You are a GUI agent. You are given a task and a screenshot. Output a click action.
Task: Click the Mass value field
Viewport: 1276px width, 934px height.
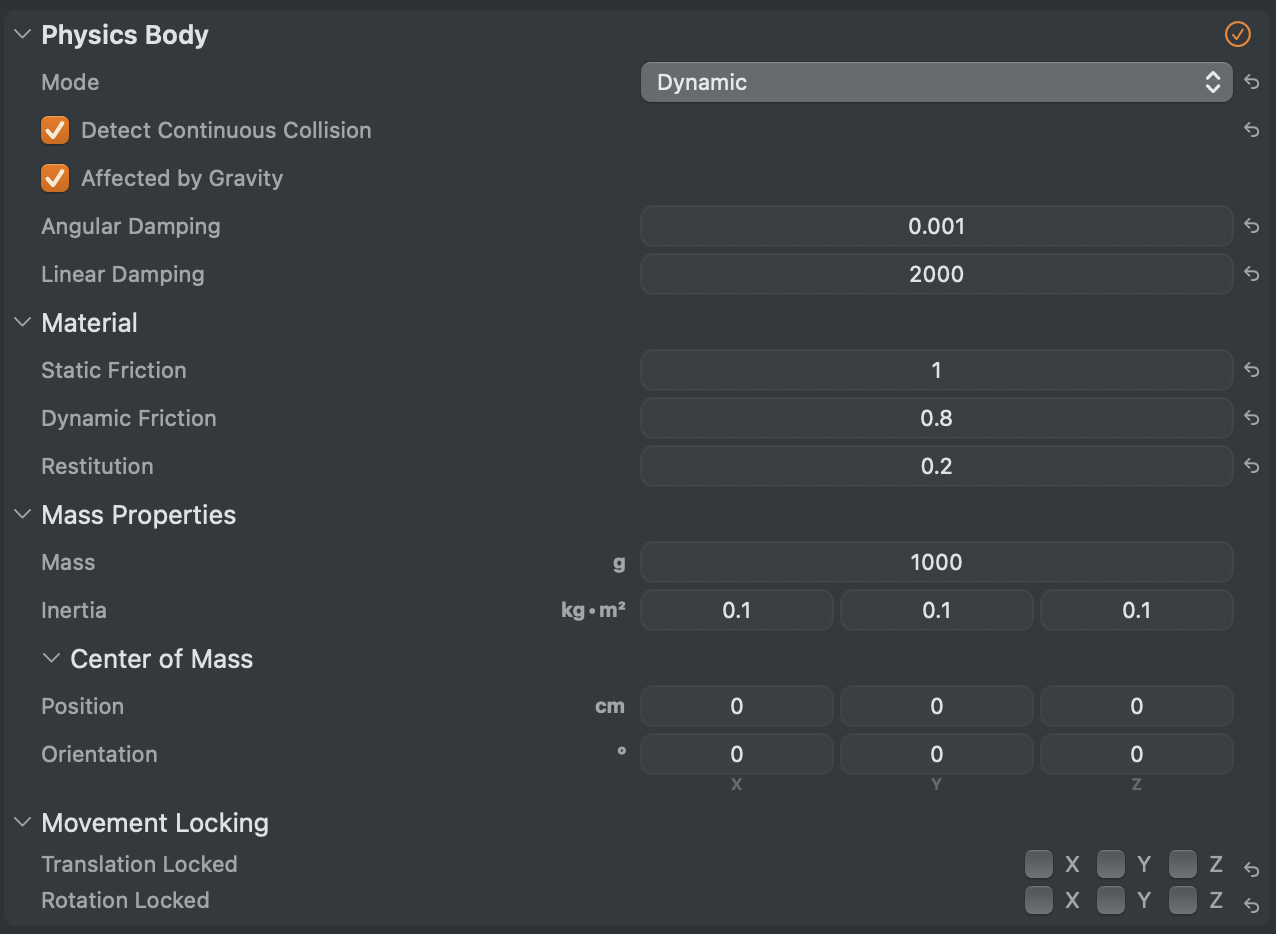(936, 562)
